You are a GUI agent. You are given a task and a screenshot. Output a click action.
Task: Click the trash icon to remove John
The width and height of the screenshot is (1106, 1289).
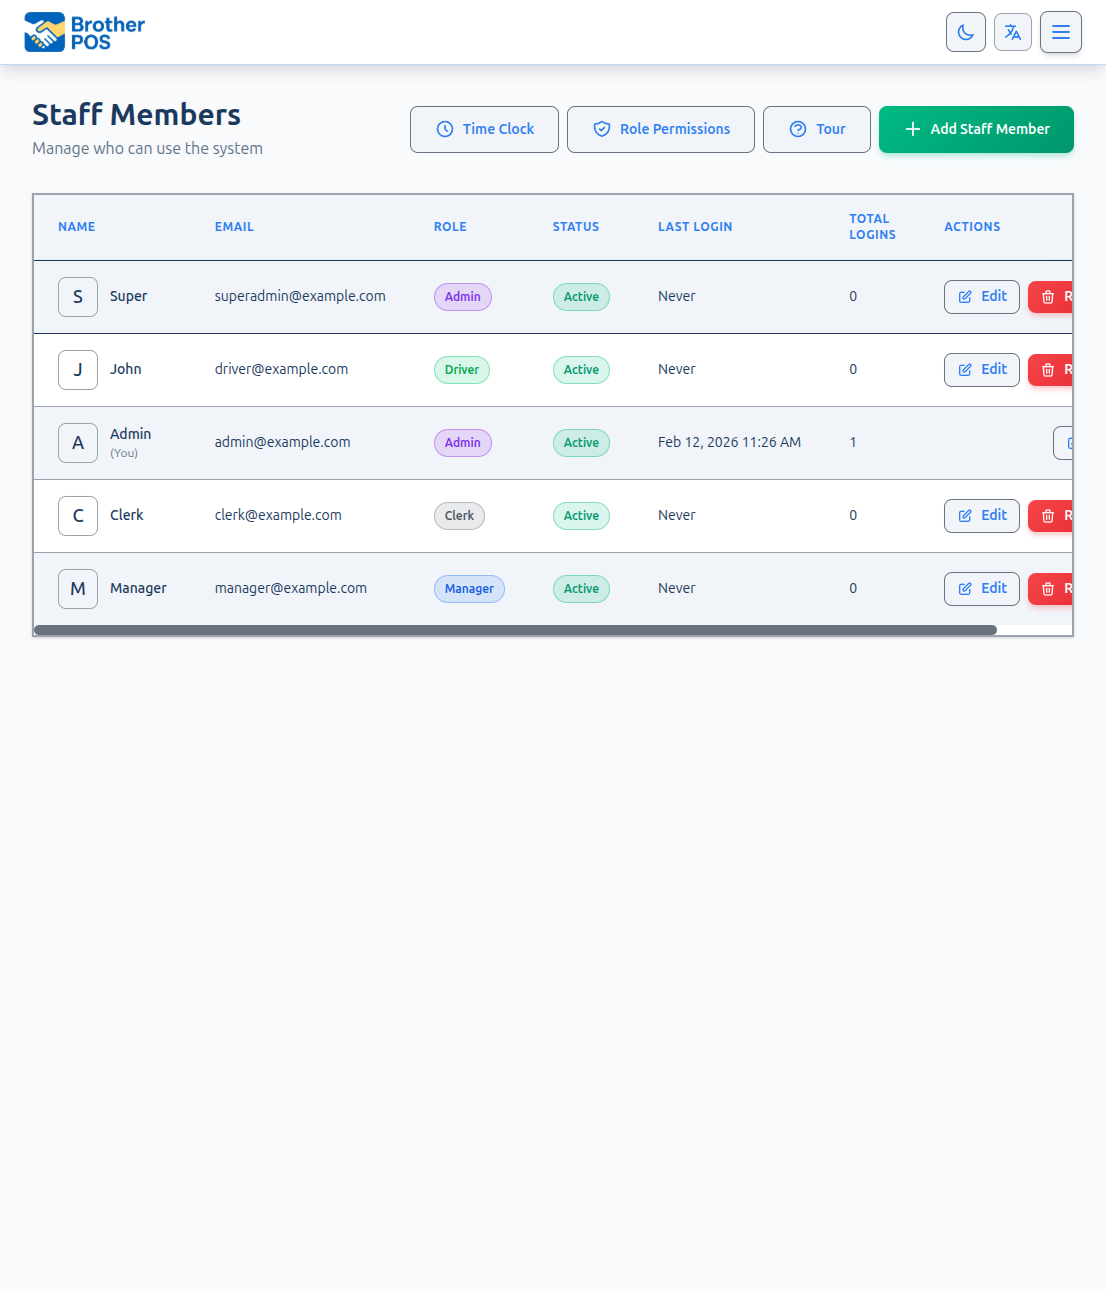point(1048,369)
